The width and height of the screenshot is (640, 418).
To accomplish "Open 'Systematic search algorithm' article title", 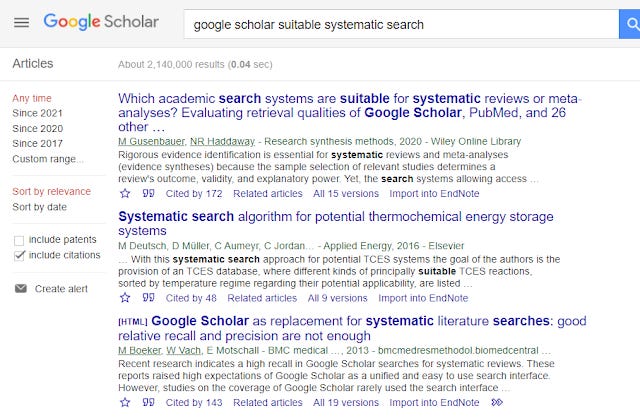I will click(336, 223).
